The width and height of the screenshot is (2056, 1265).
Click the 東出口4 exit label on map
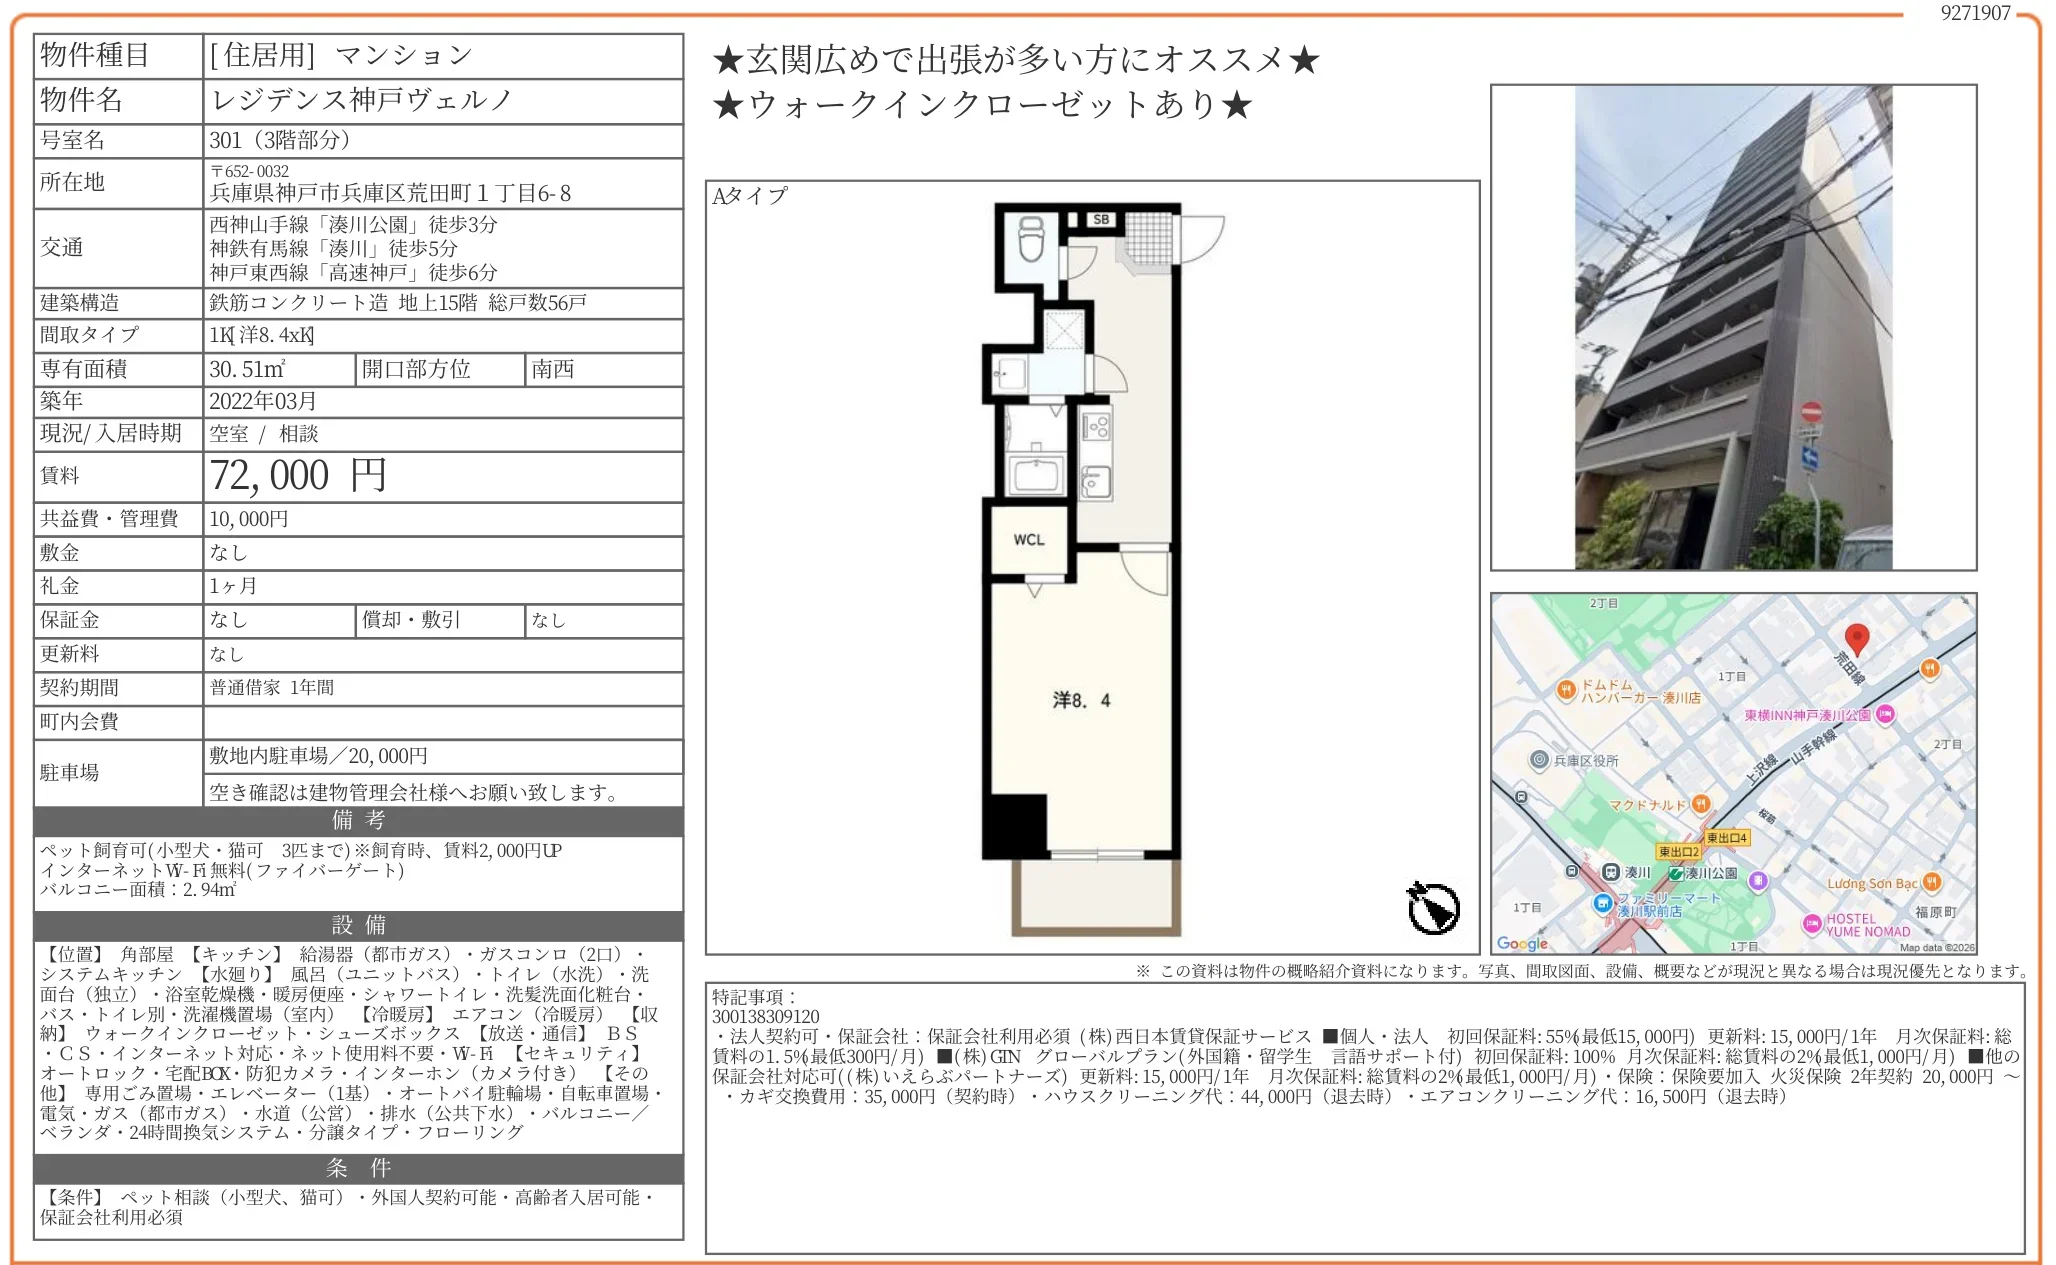coord(1727,838)
